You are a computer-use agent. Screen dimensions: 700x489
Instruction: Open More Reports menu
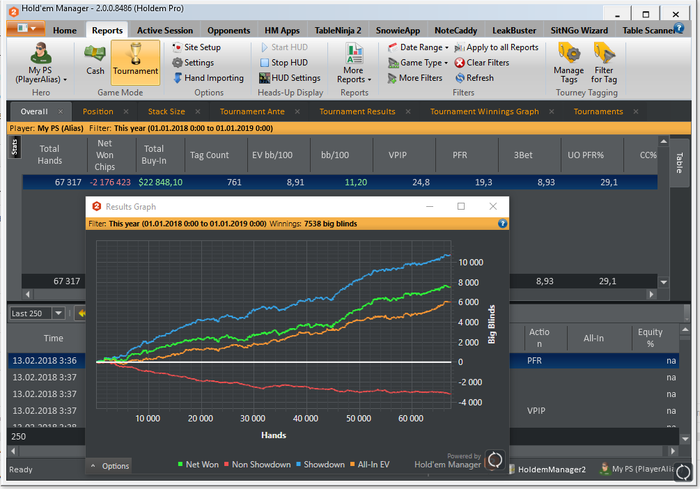[354, 63]
